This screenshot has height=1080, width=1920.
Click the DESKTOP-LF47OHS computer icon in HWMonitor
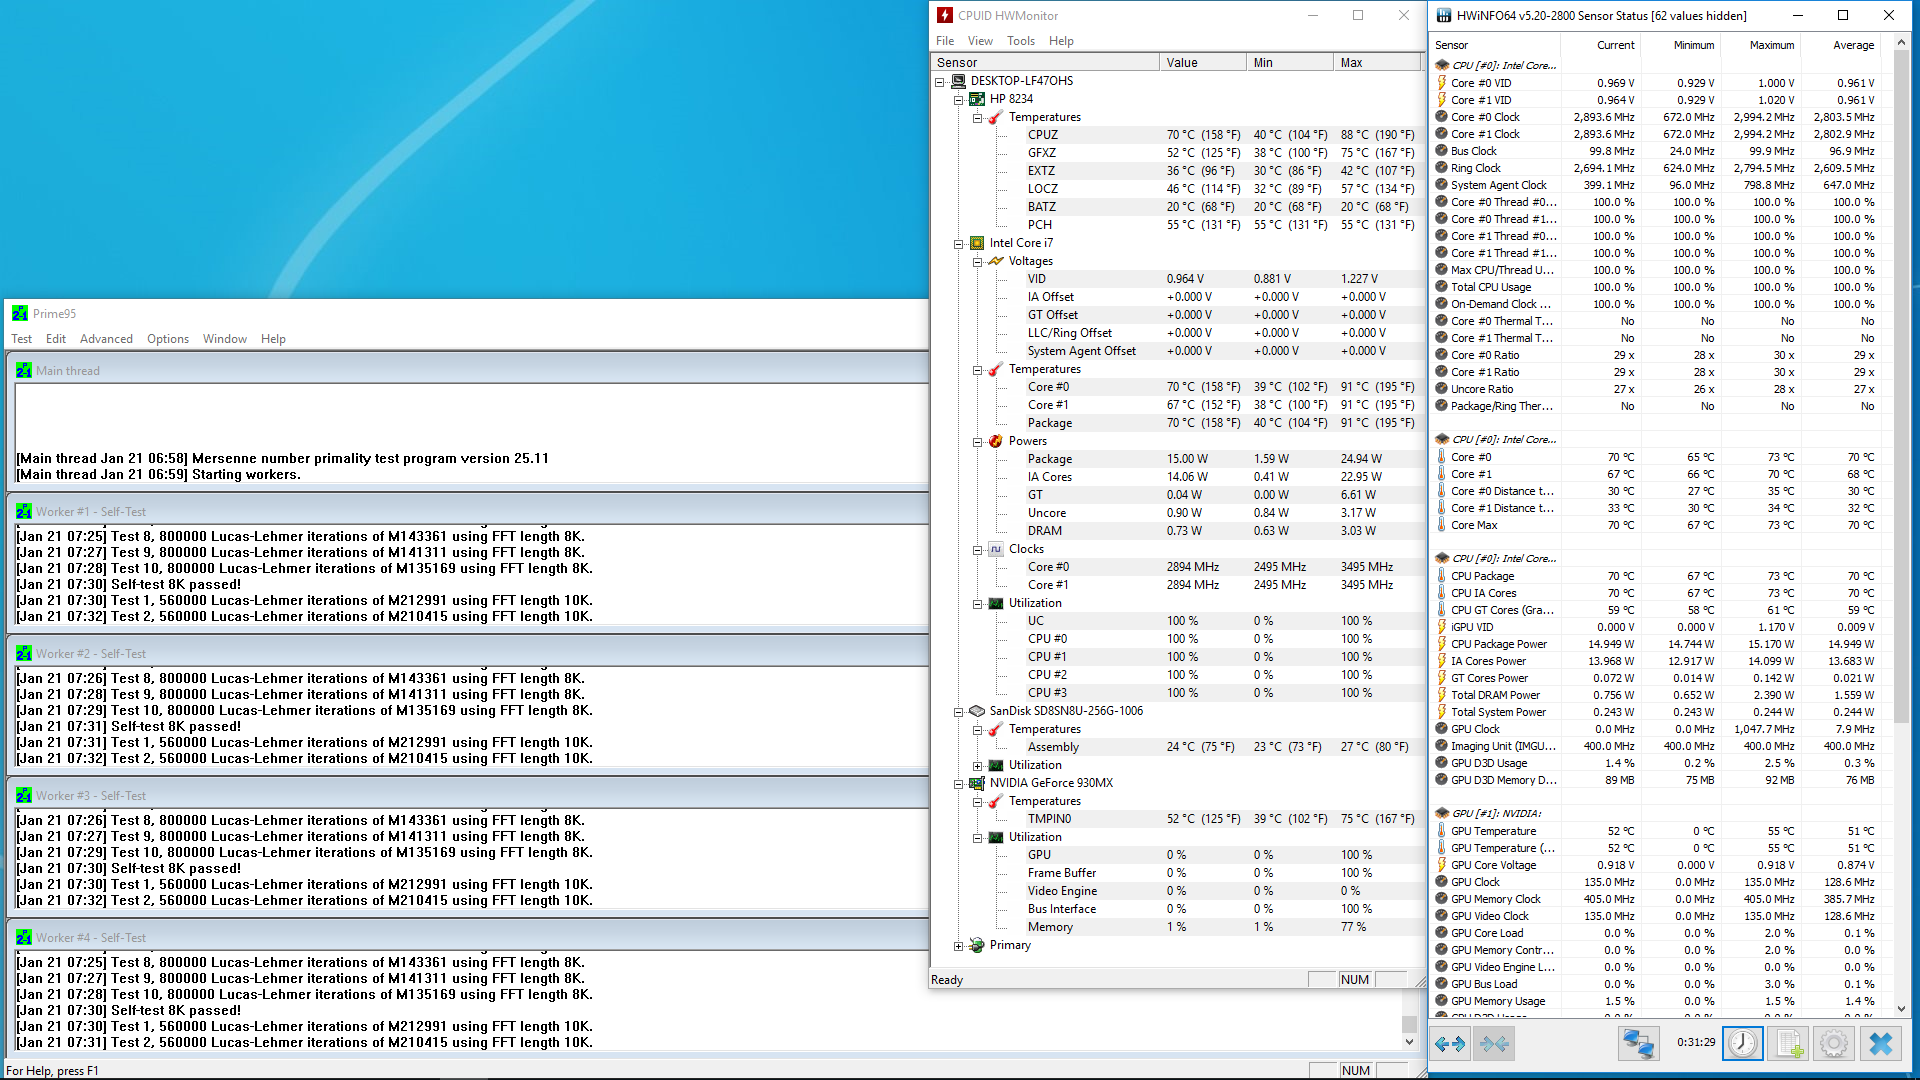coord(958,81)
